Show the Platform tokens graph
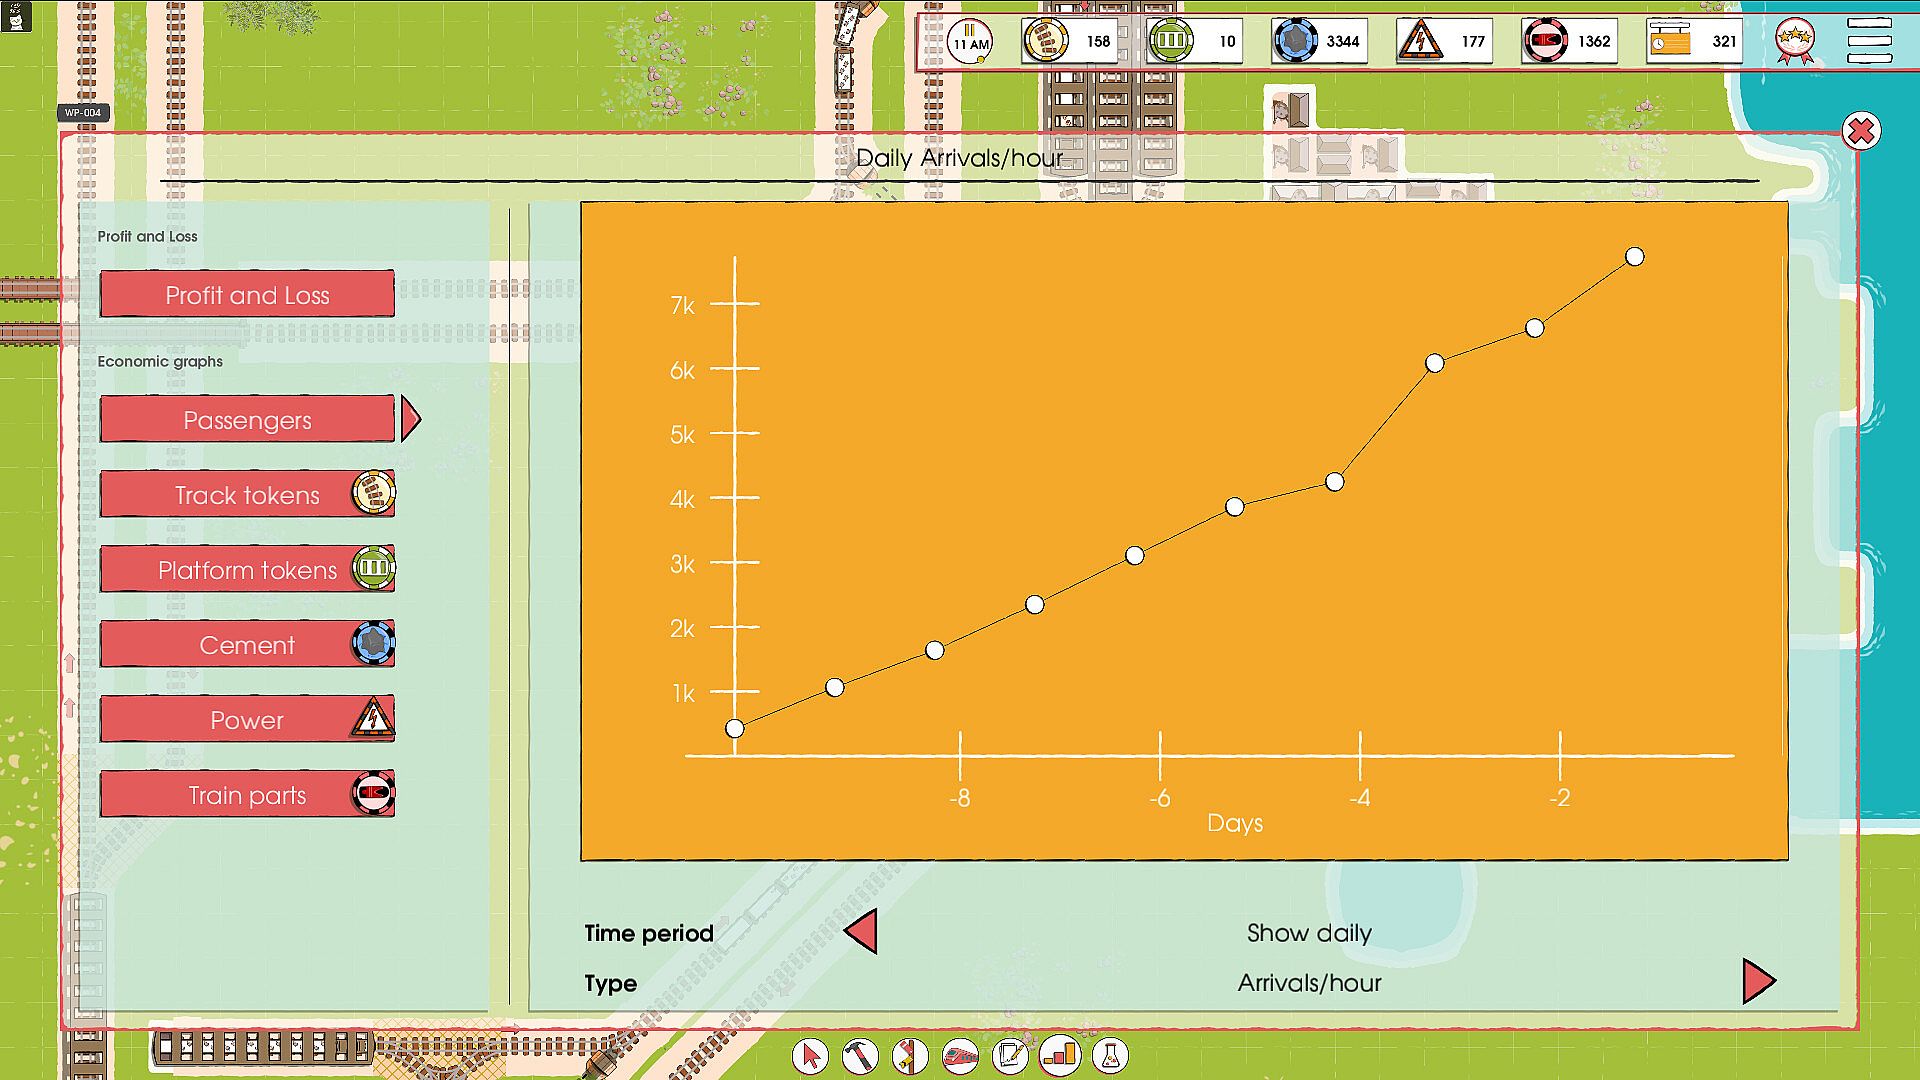The image size is (1920, 1080). point(247,570)
